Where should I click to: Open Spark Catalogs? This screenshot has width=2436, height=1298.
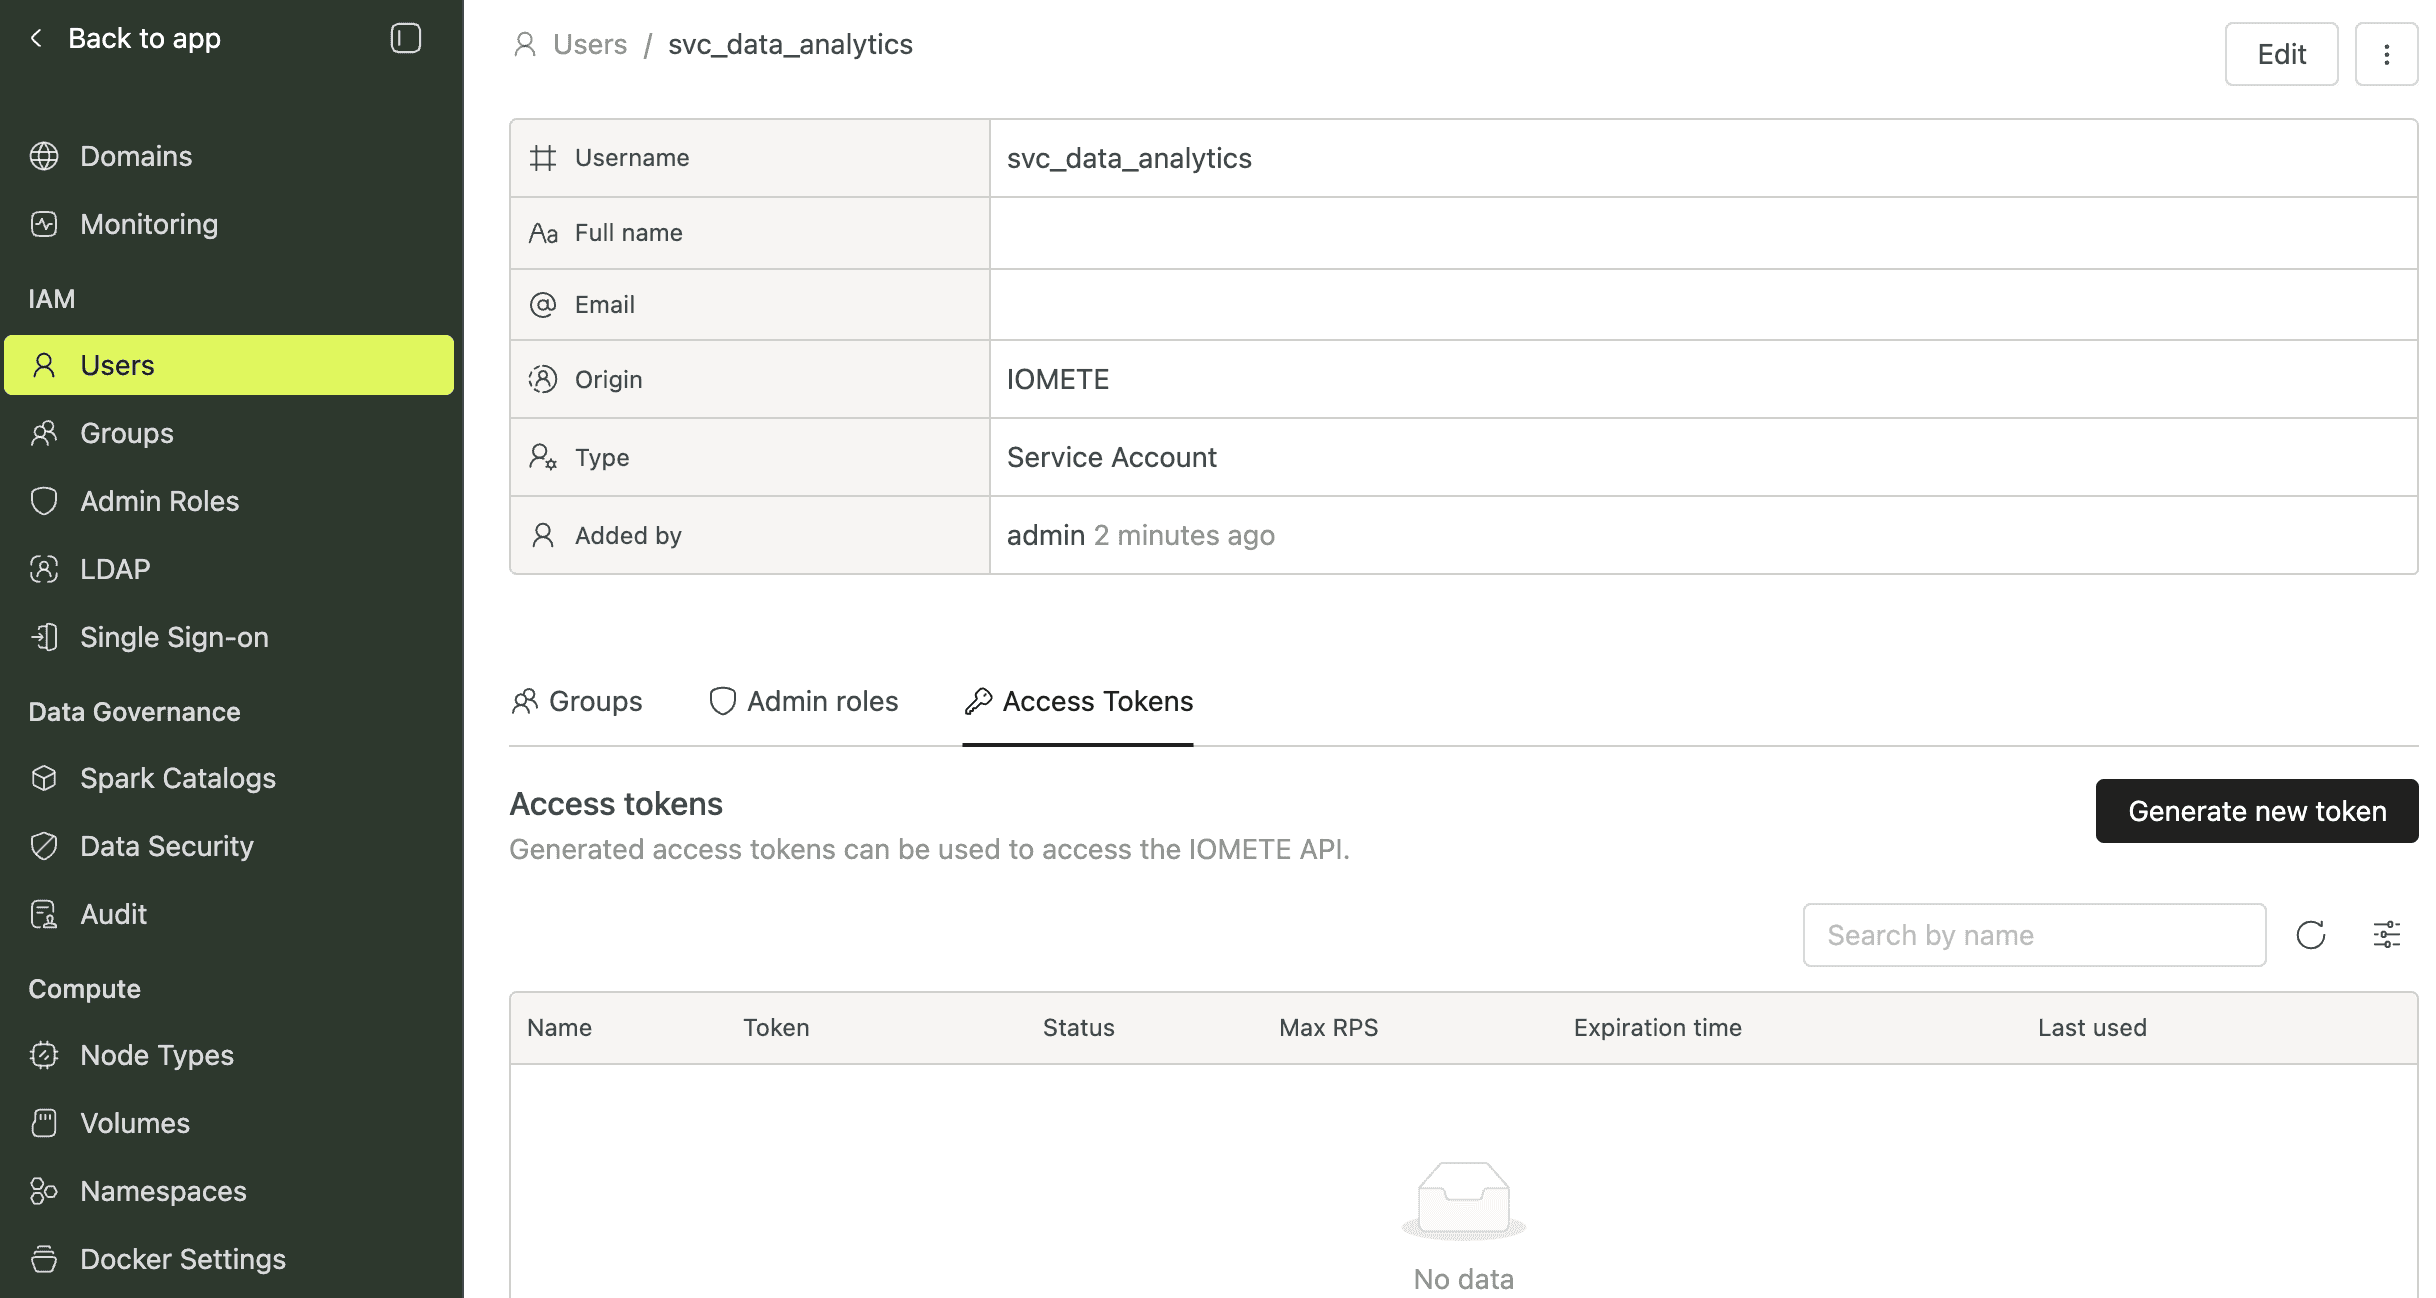pyautogui.click(x=178, y=778)
